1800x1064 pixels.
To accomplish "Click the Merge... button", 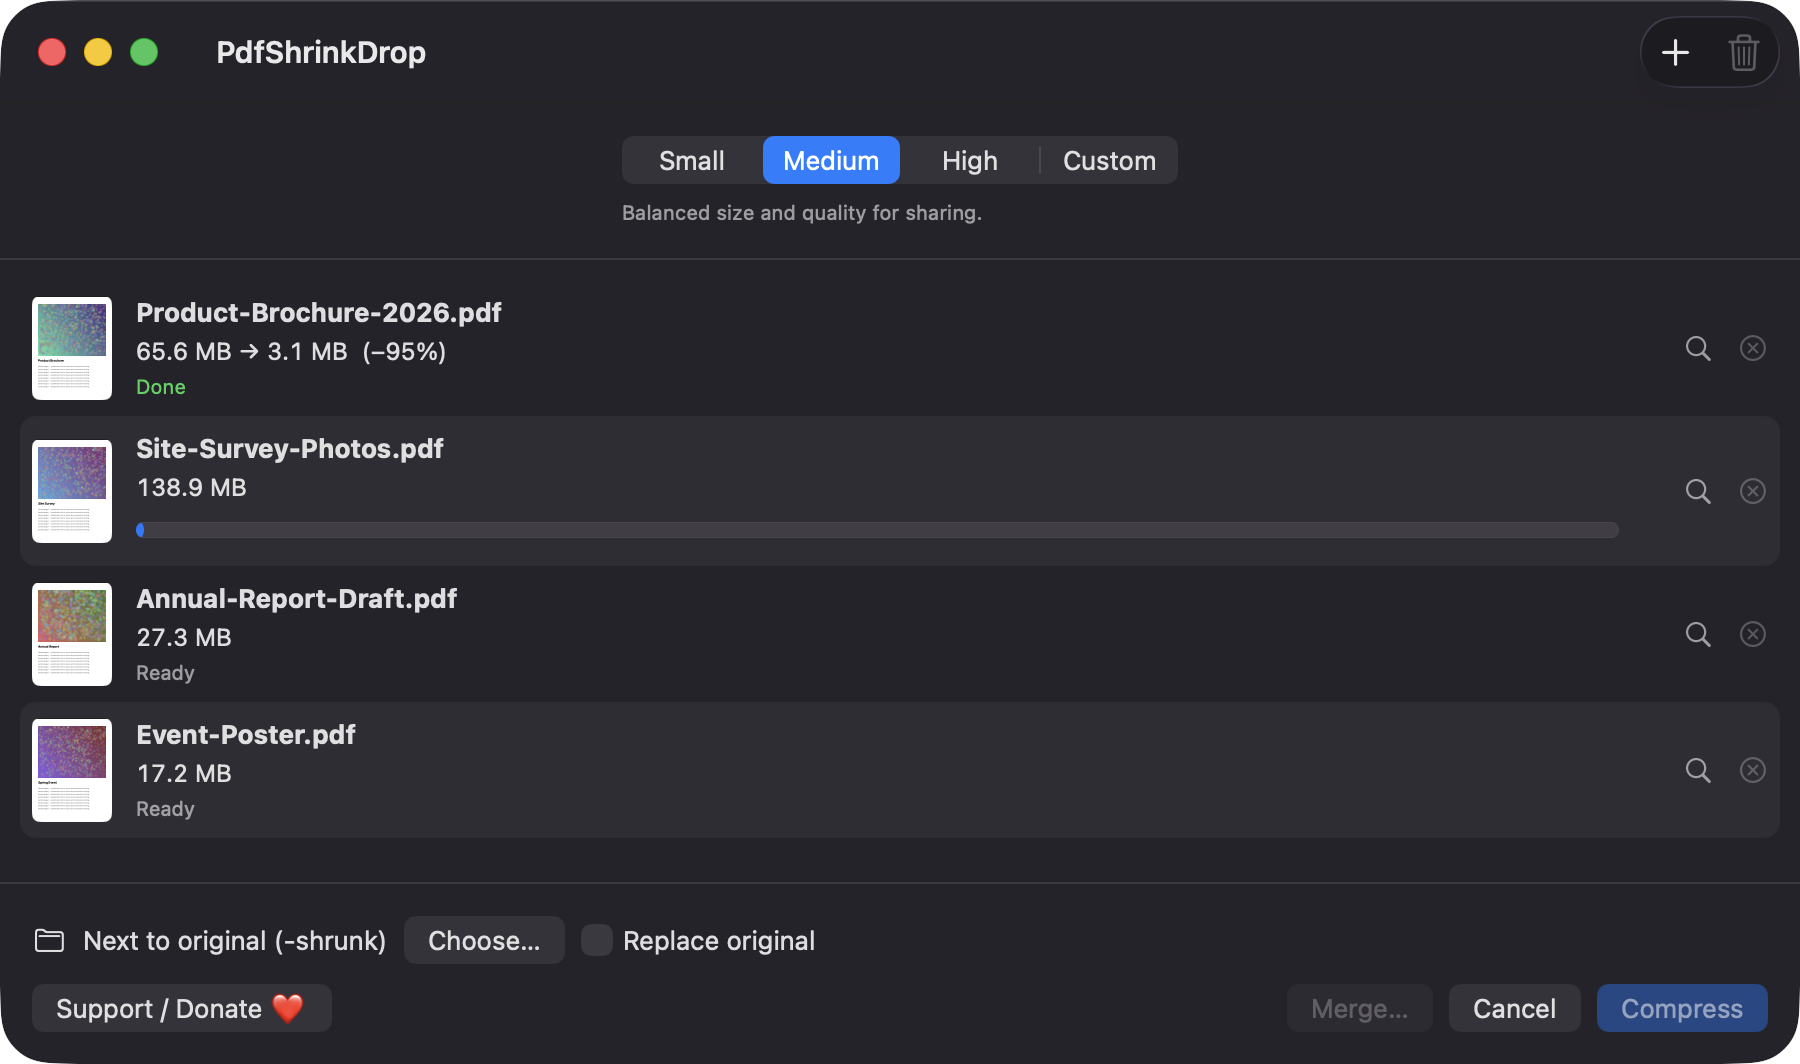I will (x=1359, y=1008).
